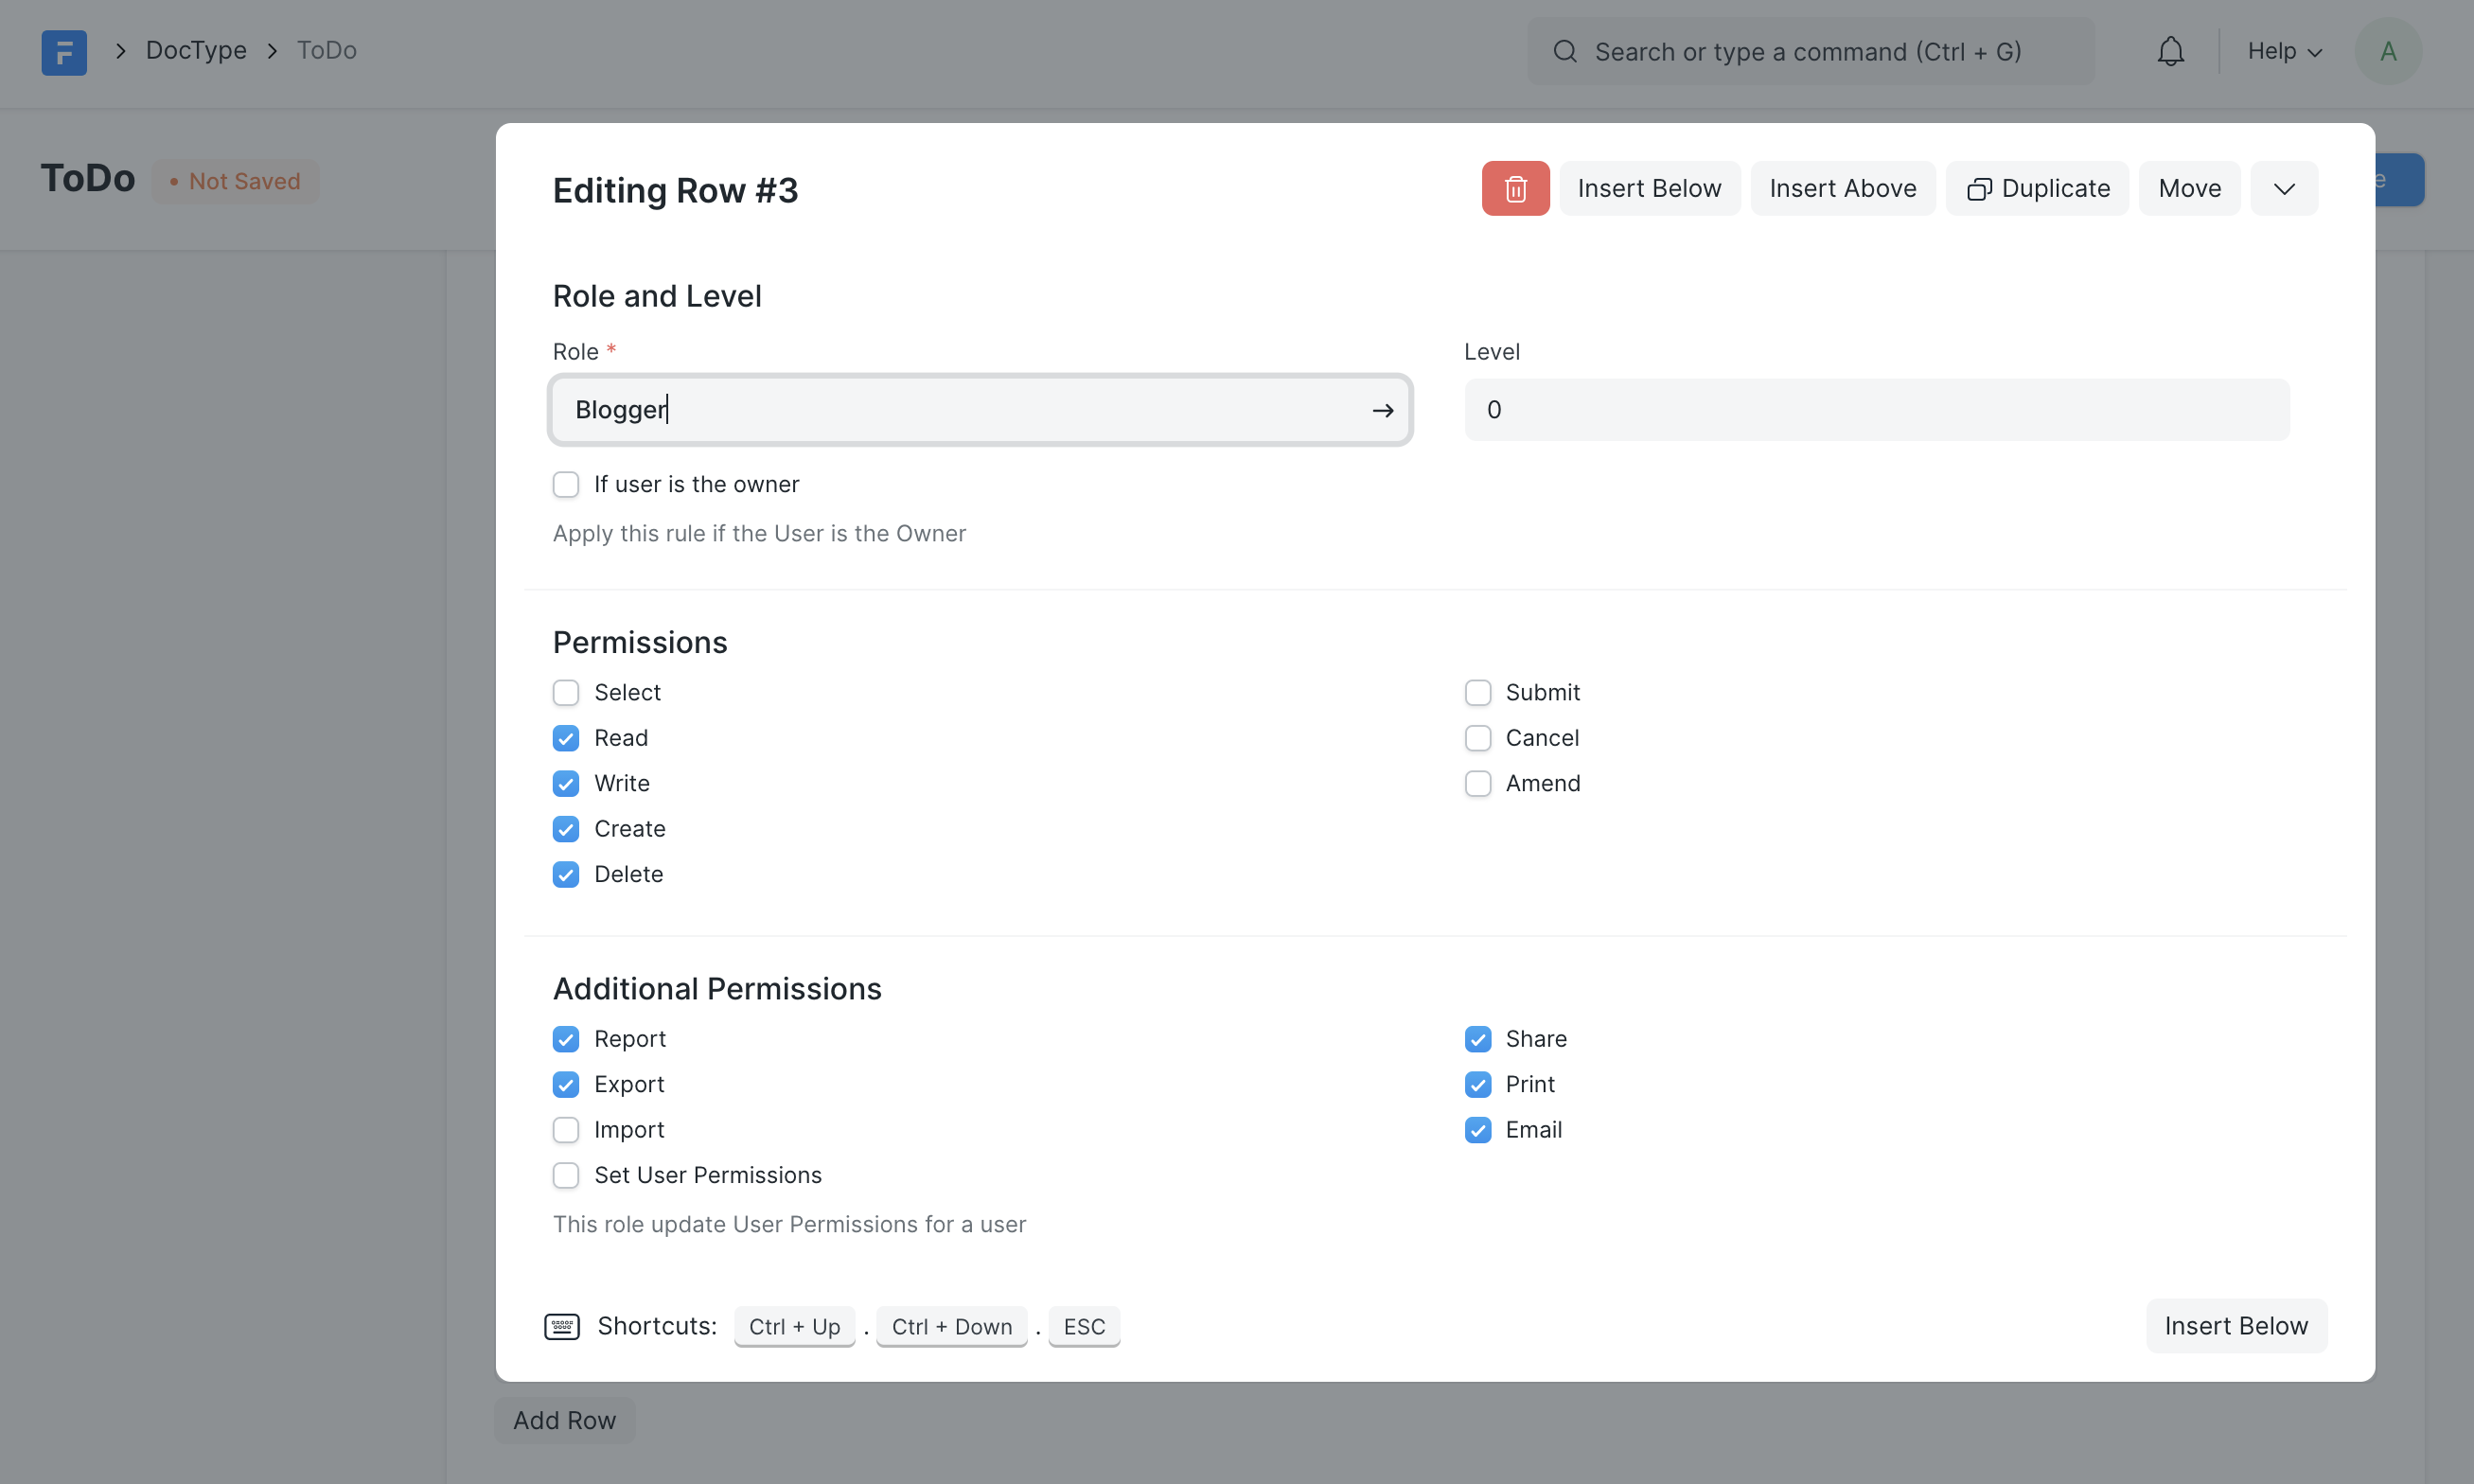Enable the Import permission
The width and height of the screenshot is (2474, 1484).
566,1130
